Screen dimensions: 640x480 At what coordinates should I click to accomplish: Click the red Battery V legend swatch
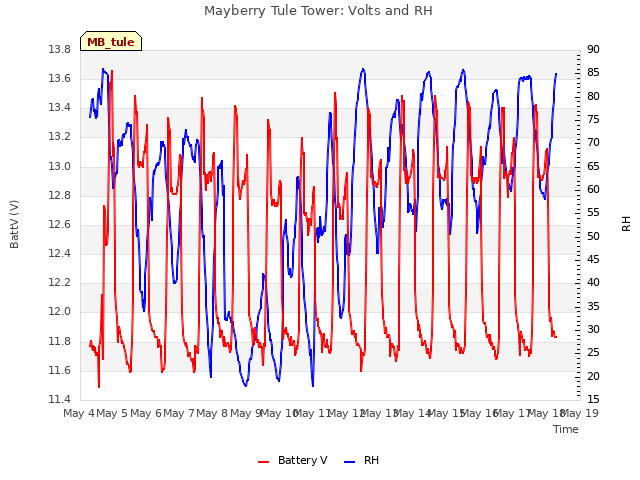tap(264, 462)
